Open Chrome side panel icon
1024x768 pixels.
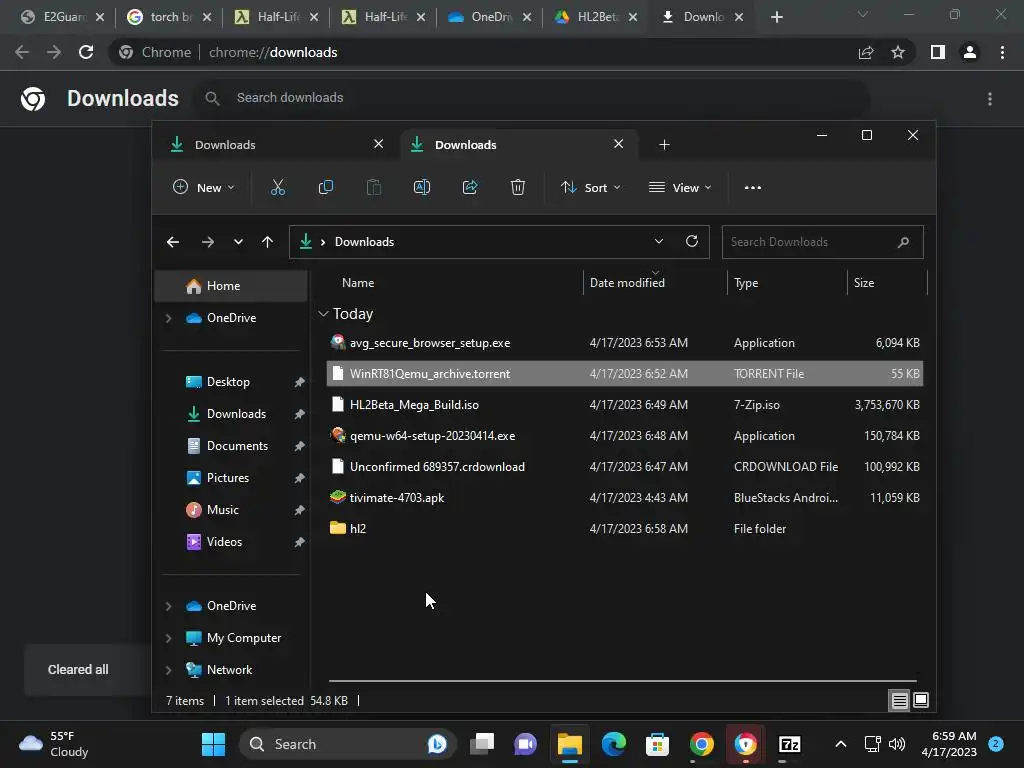[938, 52]
